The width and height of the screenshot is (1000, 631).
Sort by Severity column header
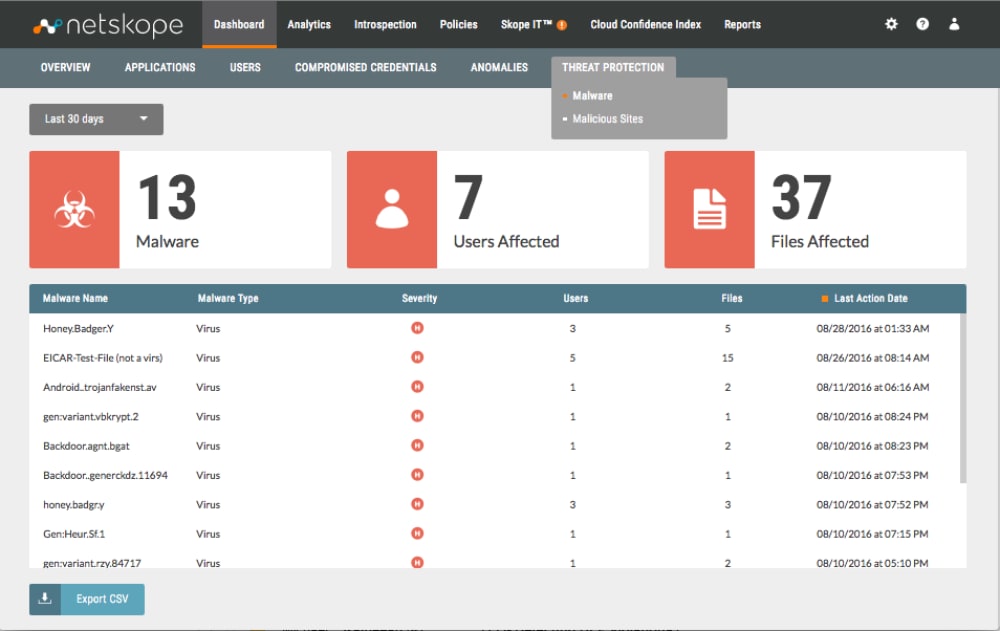click(420, 299)
